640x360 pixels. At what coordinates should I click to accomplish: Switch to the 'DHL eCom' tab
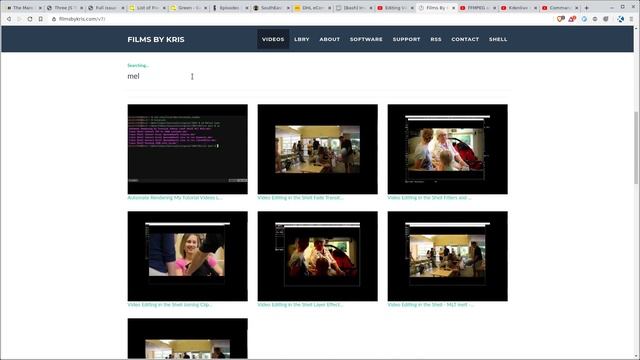click(x=312, y=8)
